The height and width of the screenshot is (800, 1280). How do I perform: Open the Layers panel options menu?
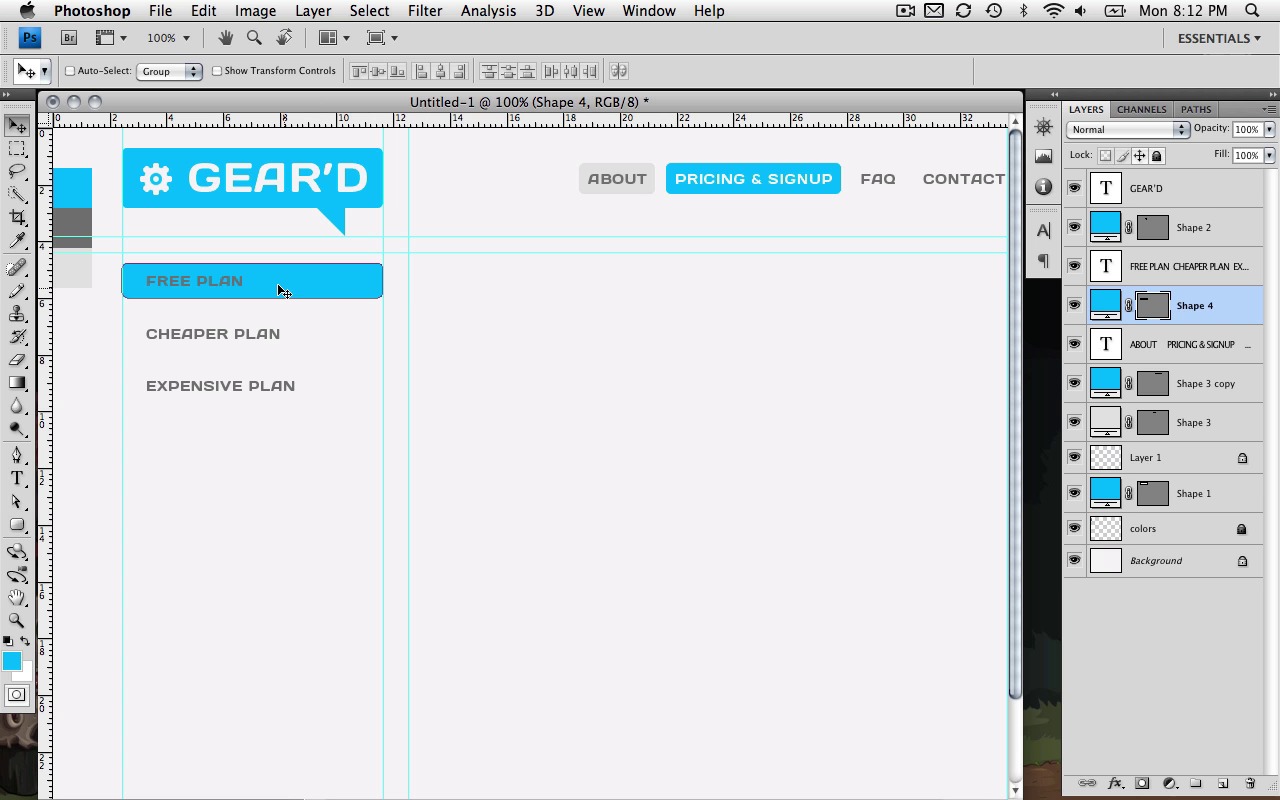[1269, 109]
